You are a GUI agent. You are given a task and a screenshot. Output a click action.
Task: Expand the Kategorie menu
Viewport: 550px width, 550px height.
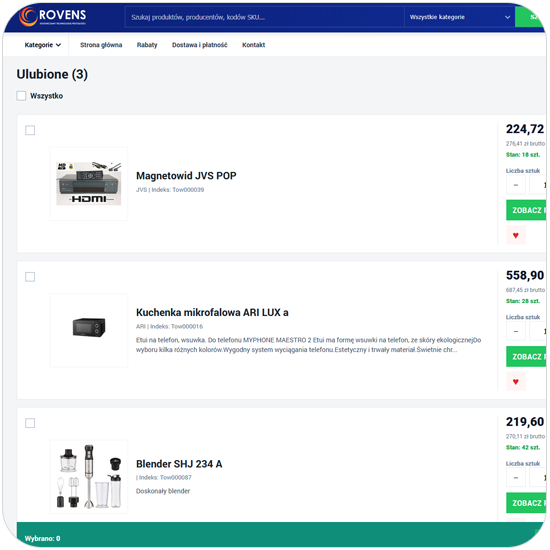point(42,45)
